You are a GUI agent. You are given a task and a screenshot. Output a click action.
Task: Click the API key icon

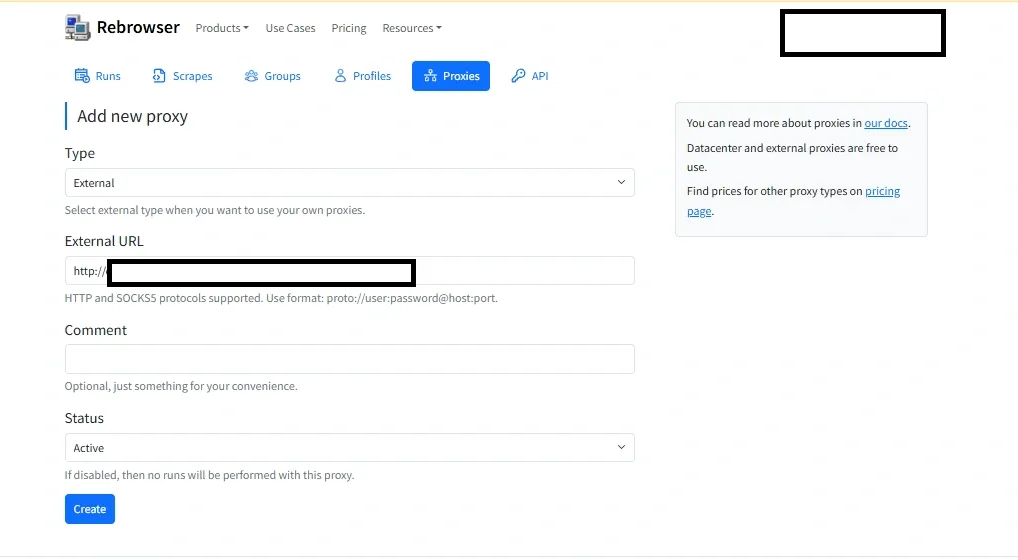point(518,75)
